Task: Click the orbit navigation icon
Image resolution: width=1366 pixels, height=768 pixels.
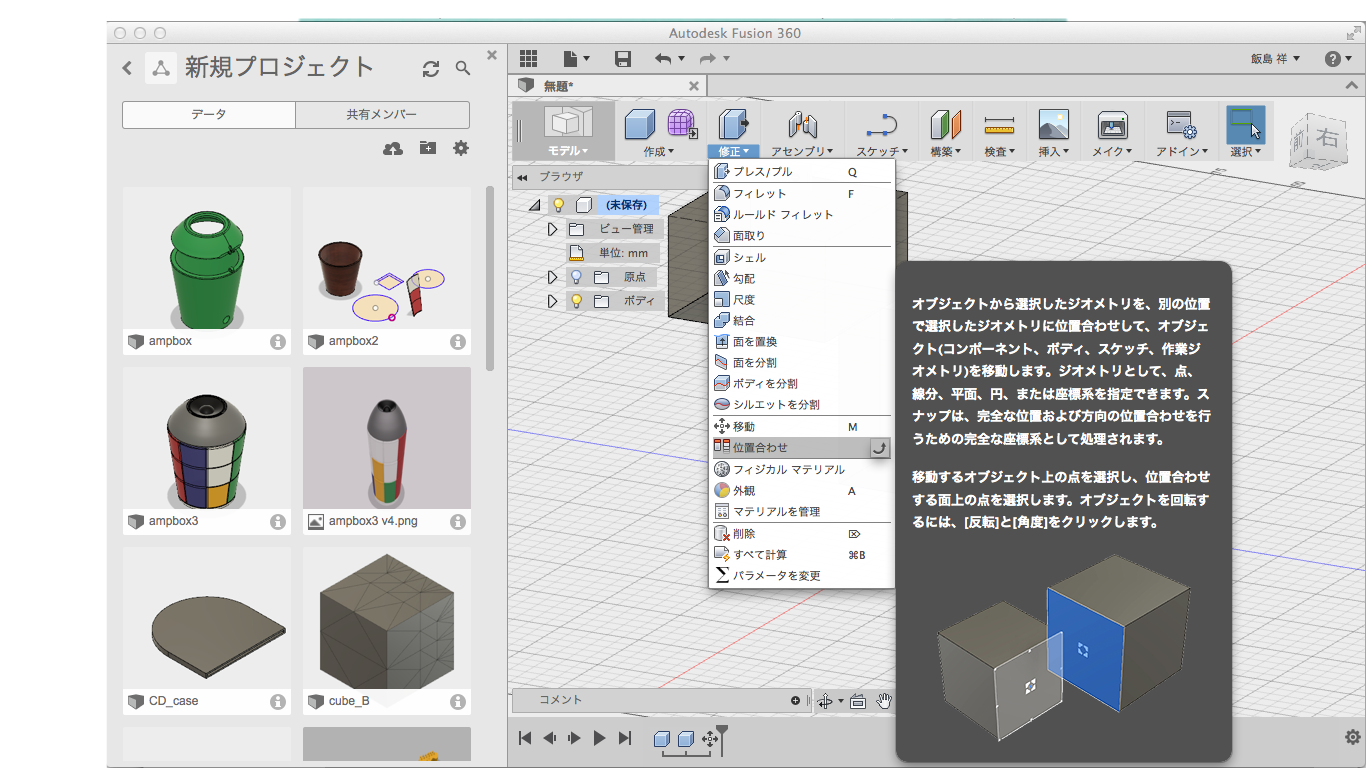Action: pos(825,701)
